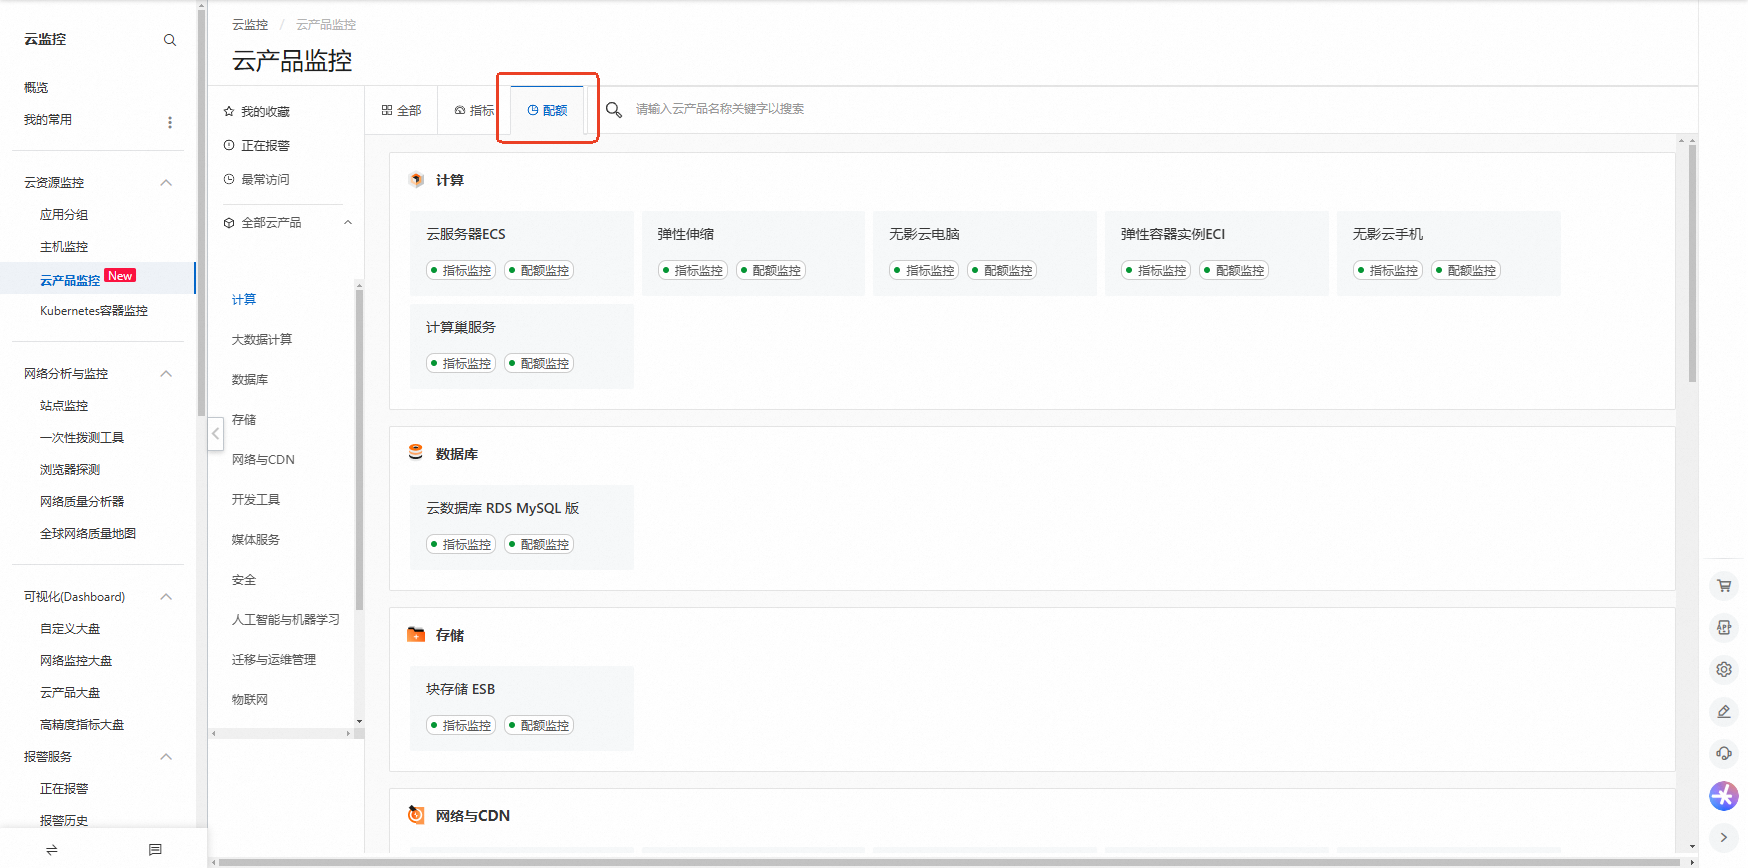The width and height of the screenshot is (1748, 868).
Task: Open 我的收藏 in the category panel
Action: [257, 111]
